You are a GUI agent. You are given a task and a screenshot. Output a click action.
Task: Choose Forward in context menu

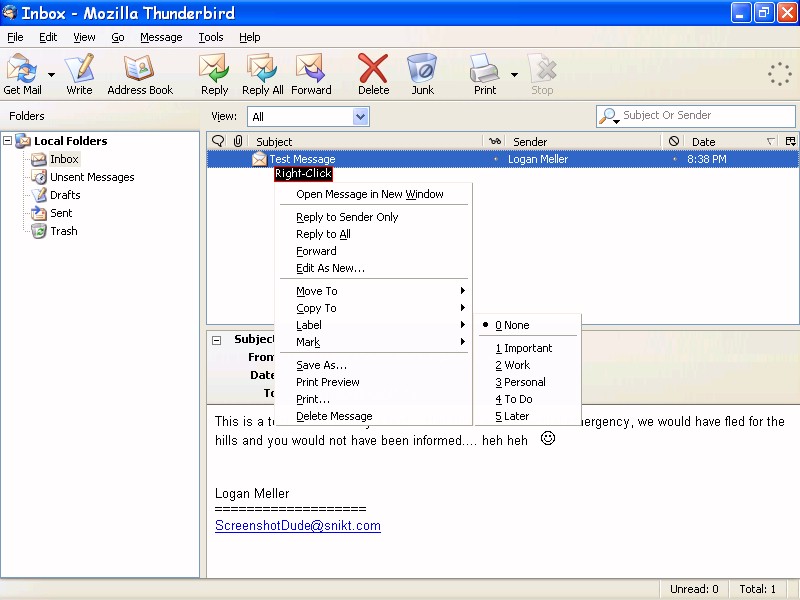coord(373,251)
